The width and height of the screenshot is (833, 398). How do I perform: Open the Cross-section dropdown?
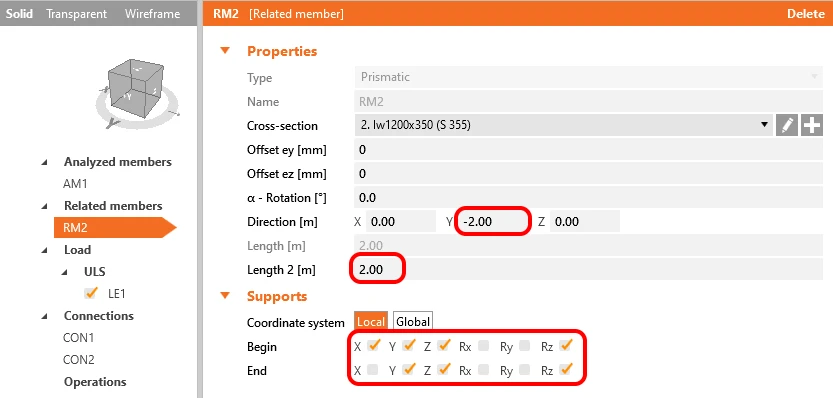(x=564, y=125)
